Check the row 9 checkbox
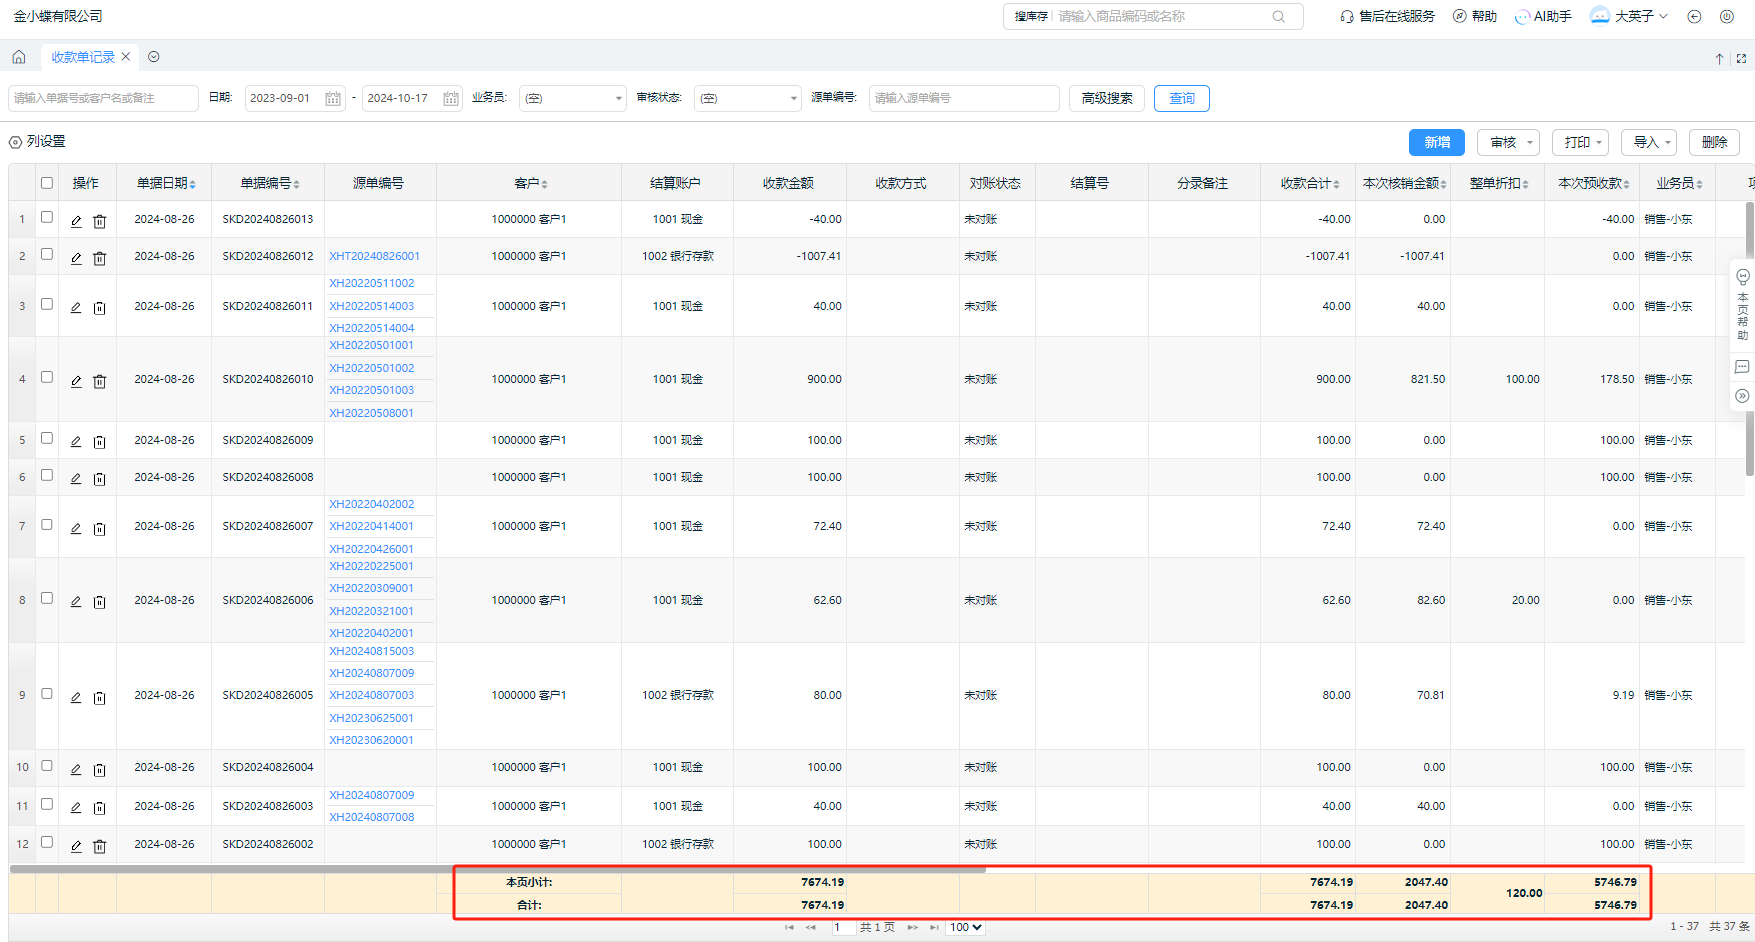This screenshot has width=1755, height=942. (x=47, y=693)
